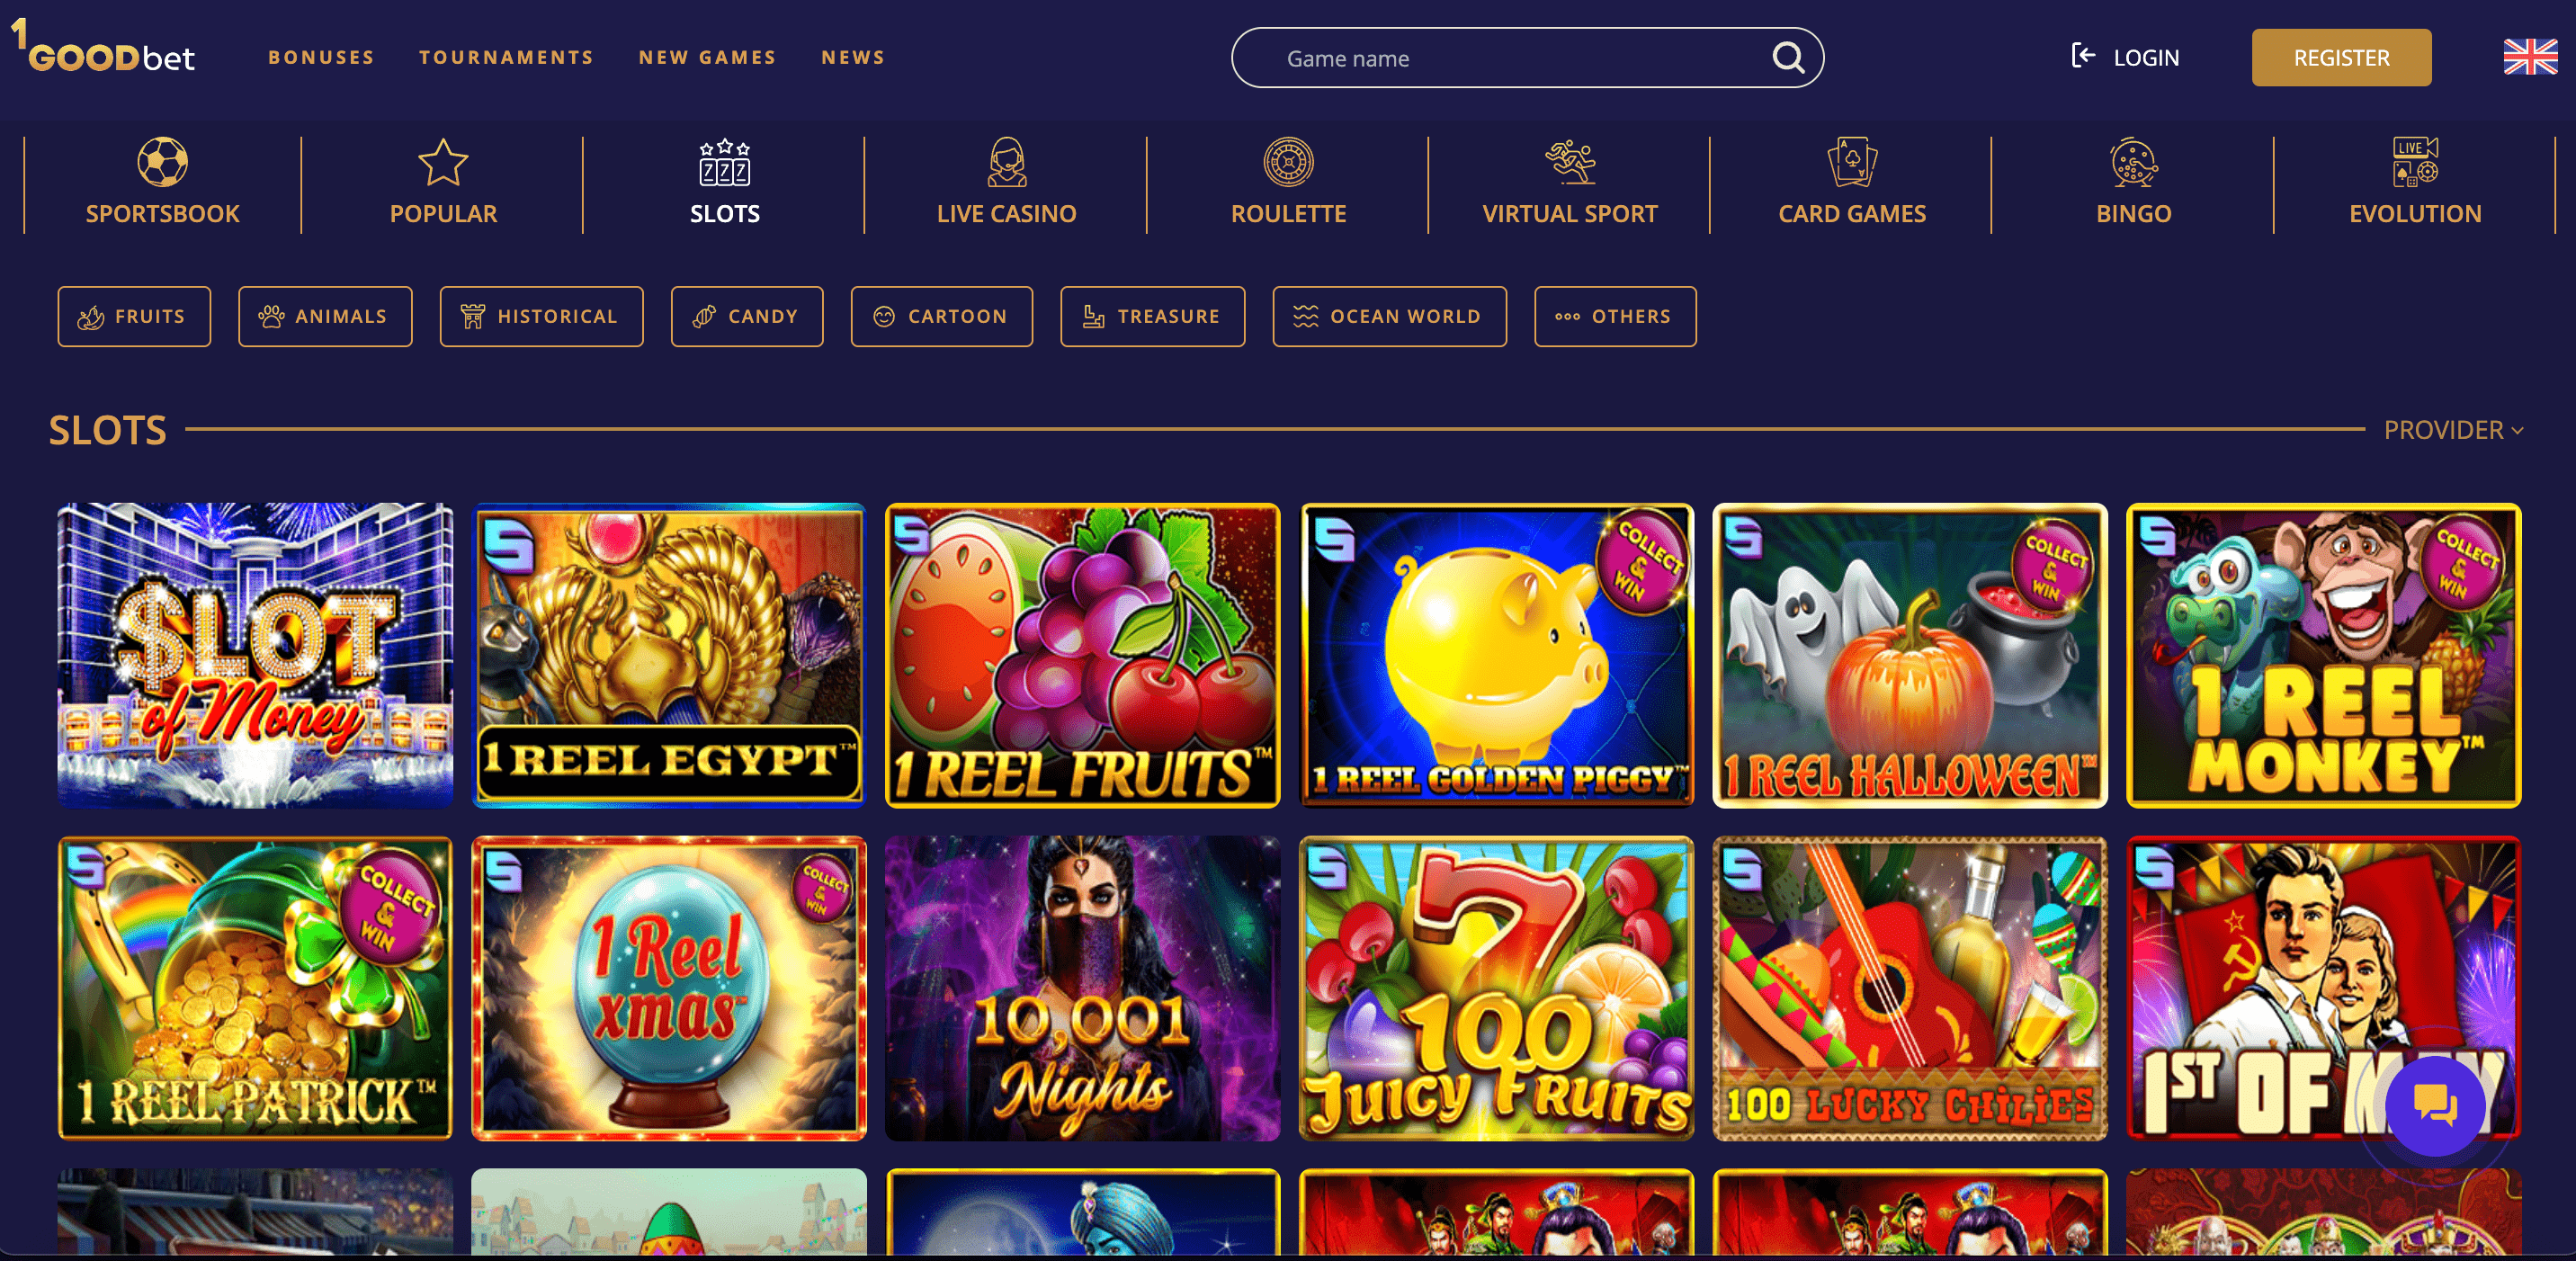Image resolution: width=2576 pixels, height=1261 pixels.
Task: Select the Popular star icon
Action: [x=443, y=162]
